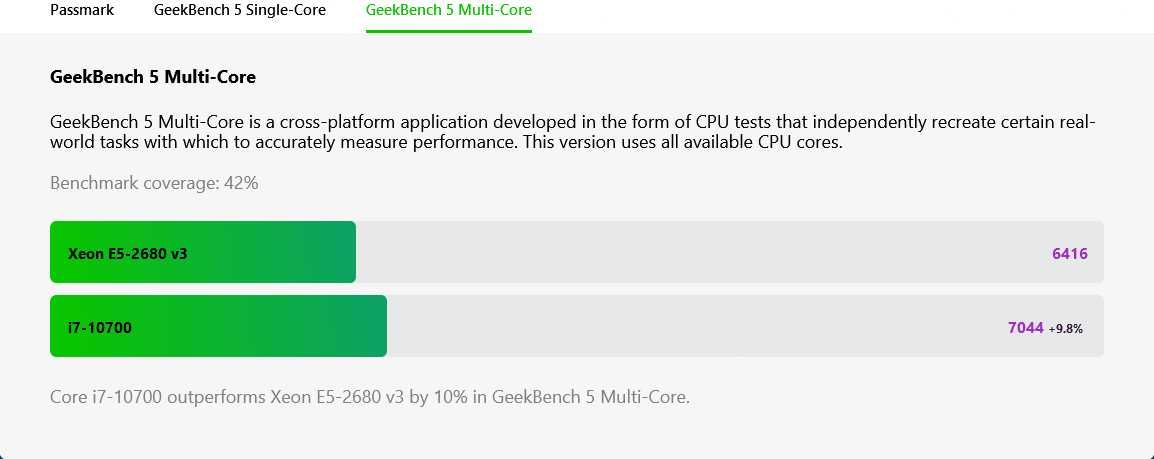
Task: Click the benchmark description paragraph
Action: point(573,132)
